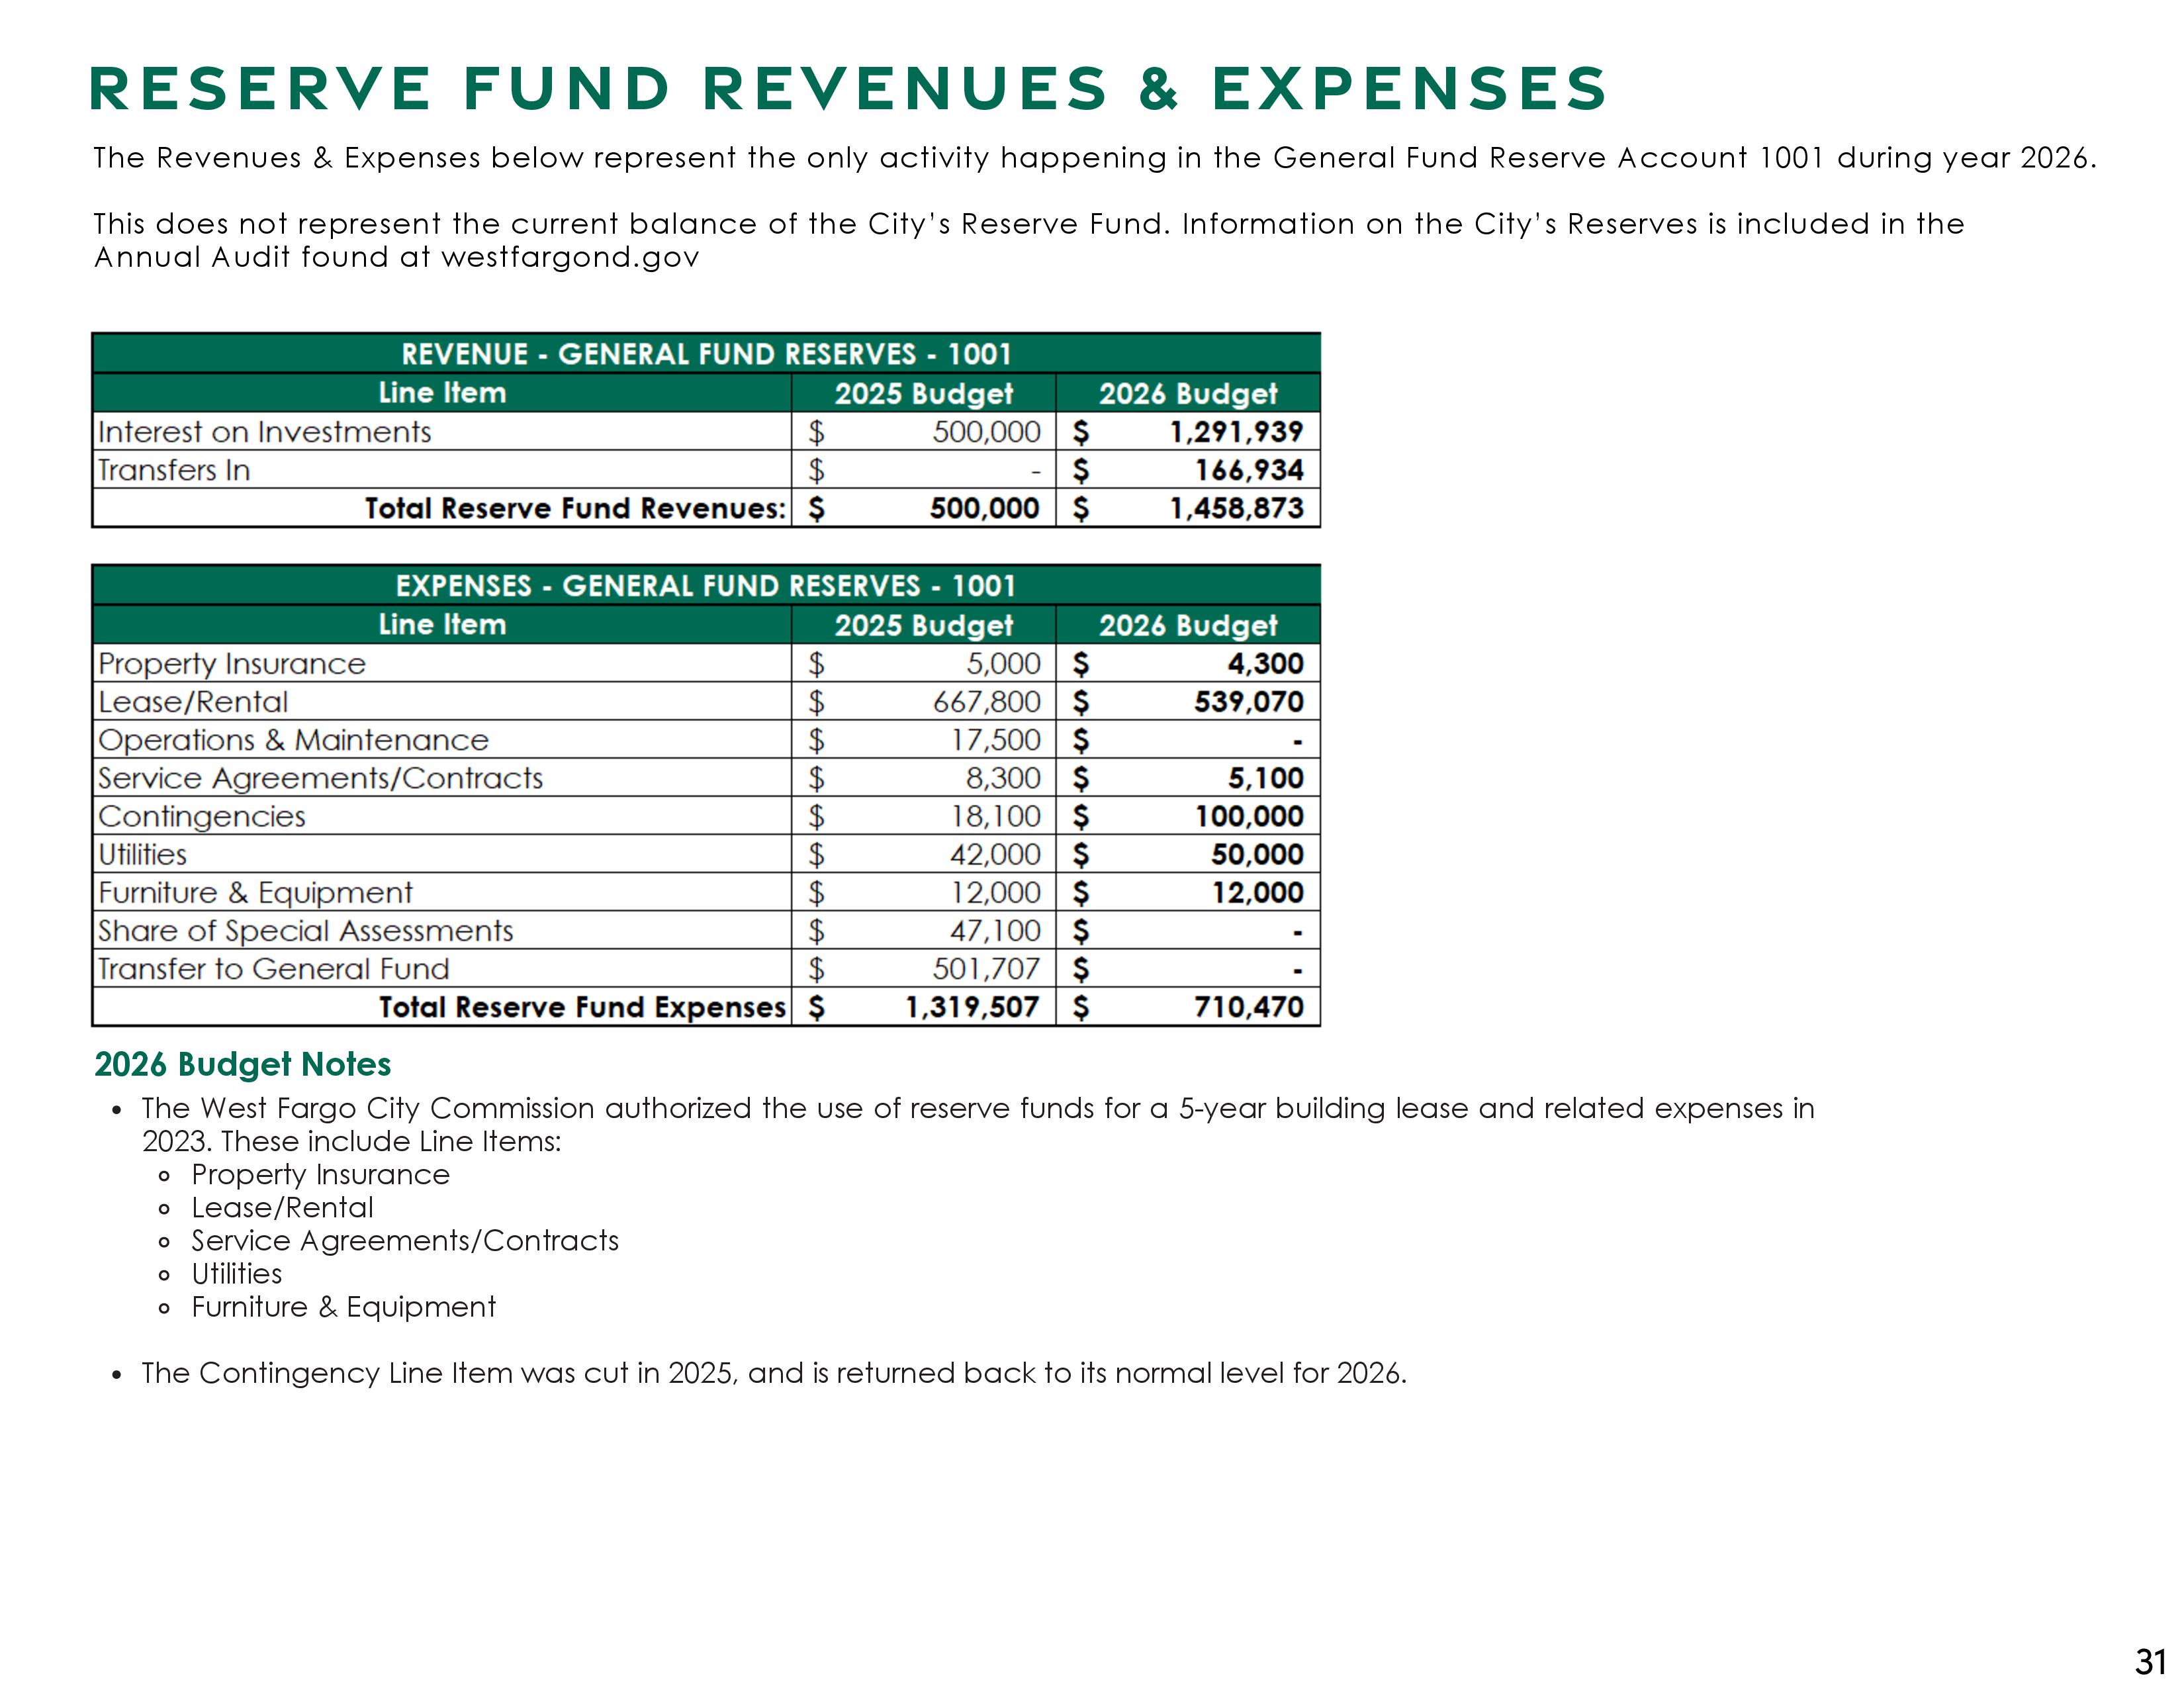The height and width of the screenshot is (1688, 2184).
Task: Select the Property Insurance row label
Action: click(232, 664)
